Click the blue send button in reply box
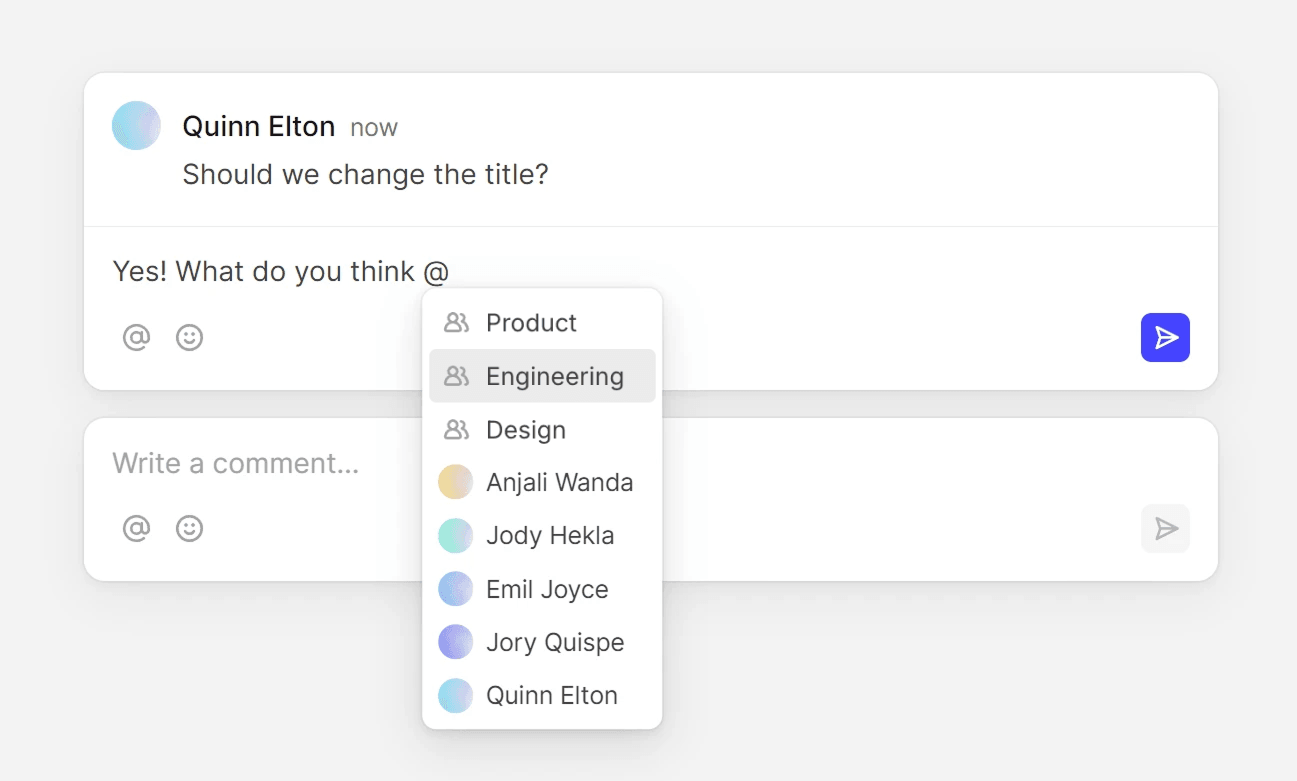 (x=1165, y=338)
